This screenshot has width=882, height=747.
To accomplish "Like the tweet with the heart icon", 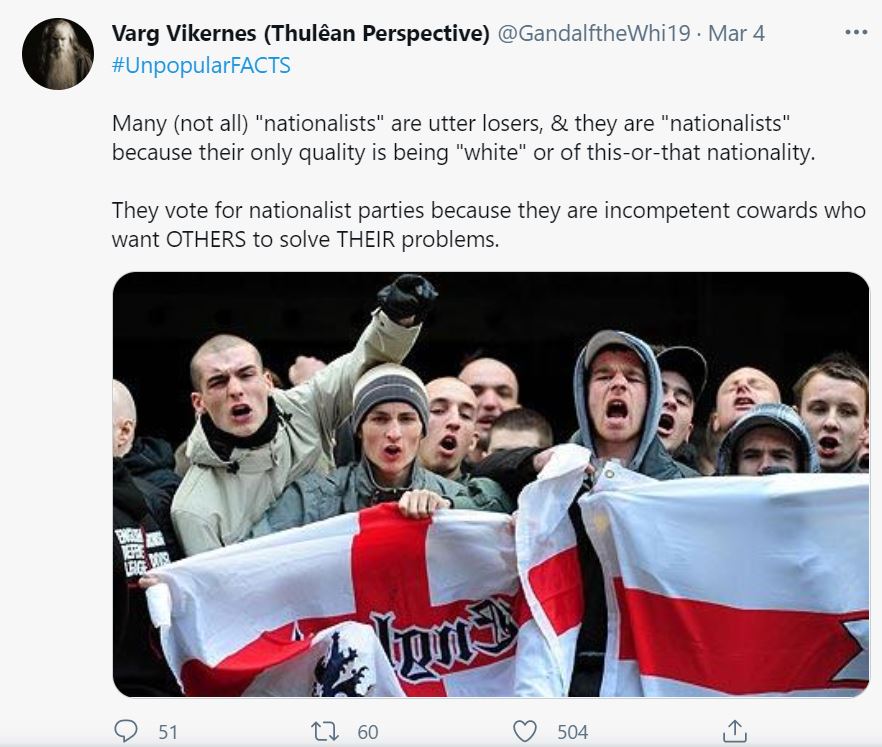I will (x=525, y=731).
